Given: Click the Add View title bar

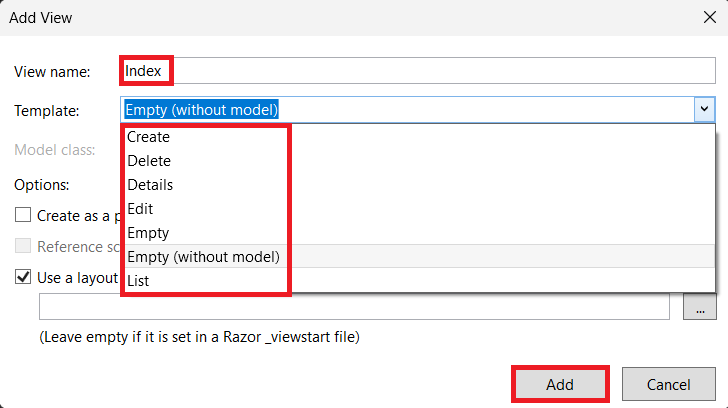Looking at the screenshot, I should pyautogui.click(x=300, y=17).
